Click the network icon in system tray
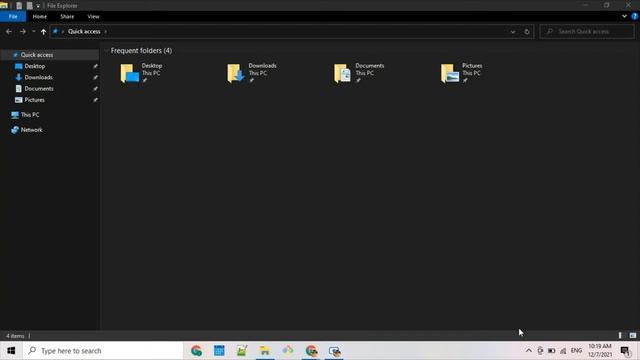 click(x=563, y=351)
